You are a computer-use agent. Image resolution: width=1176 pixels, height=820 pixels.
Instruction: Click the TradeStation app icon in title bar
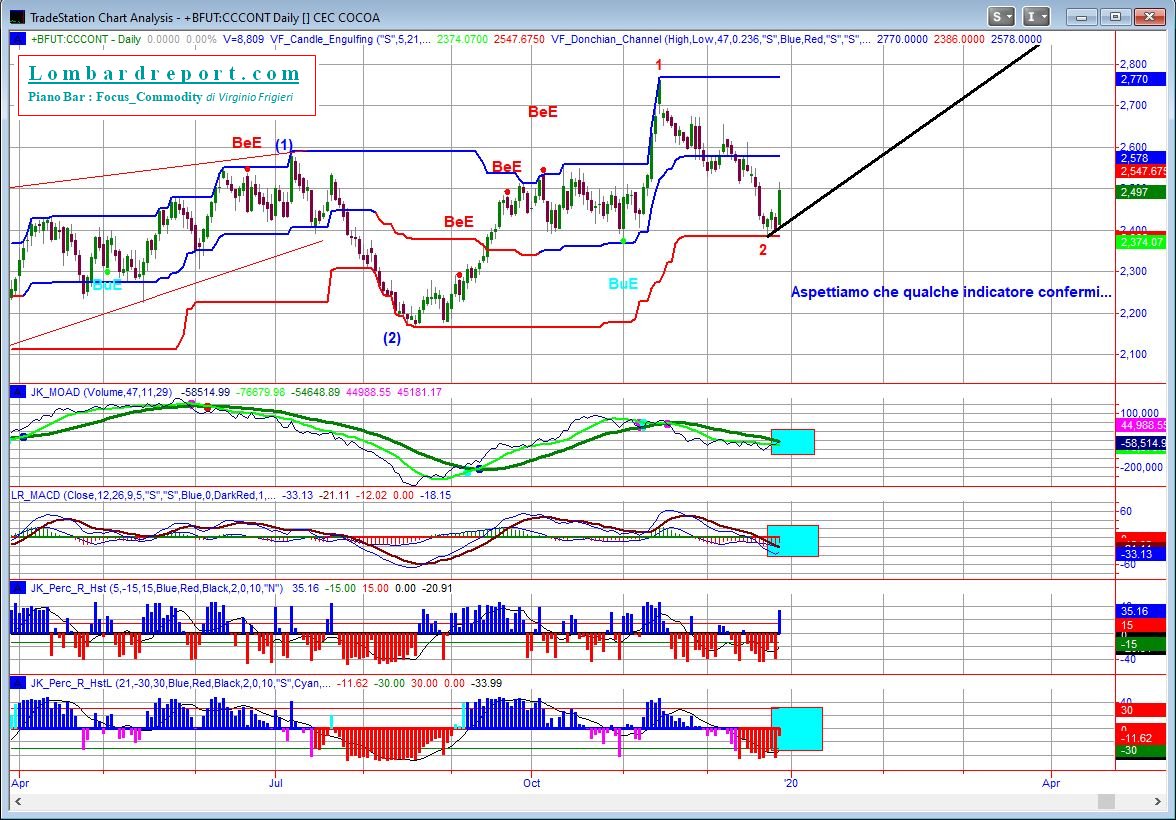click(17, 17)
